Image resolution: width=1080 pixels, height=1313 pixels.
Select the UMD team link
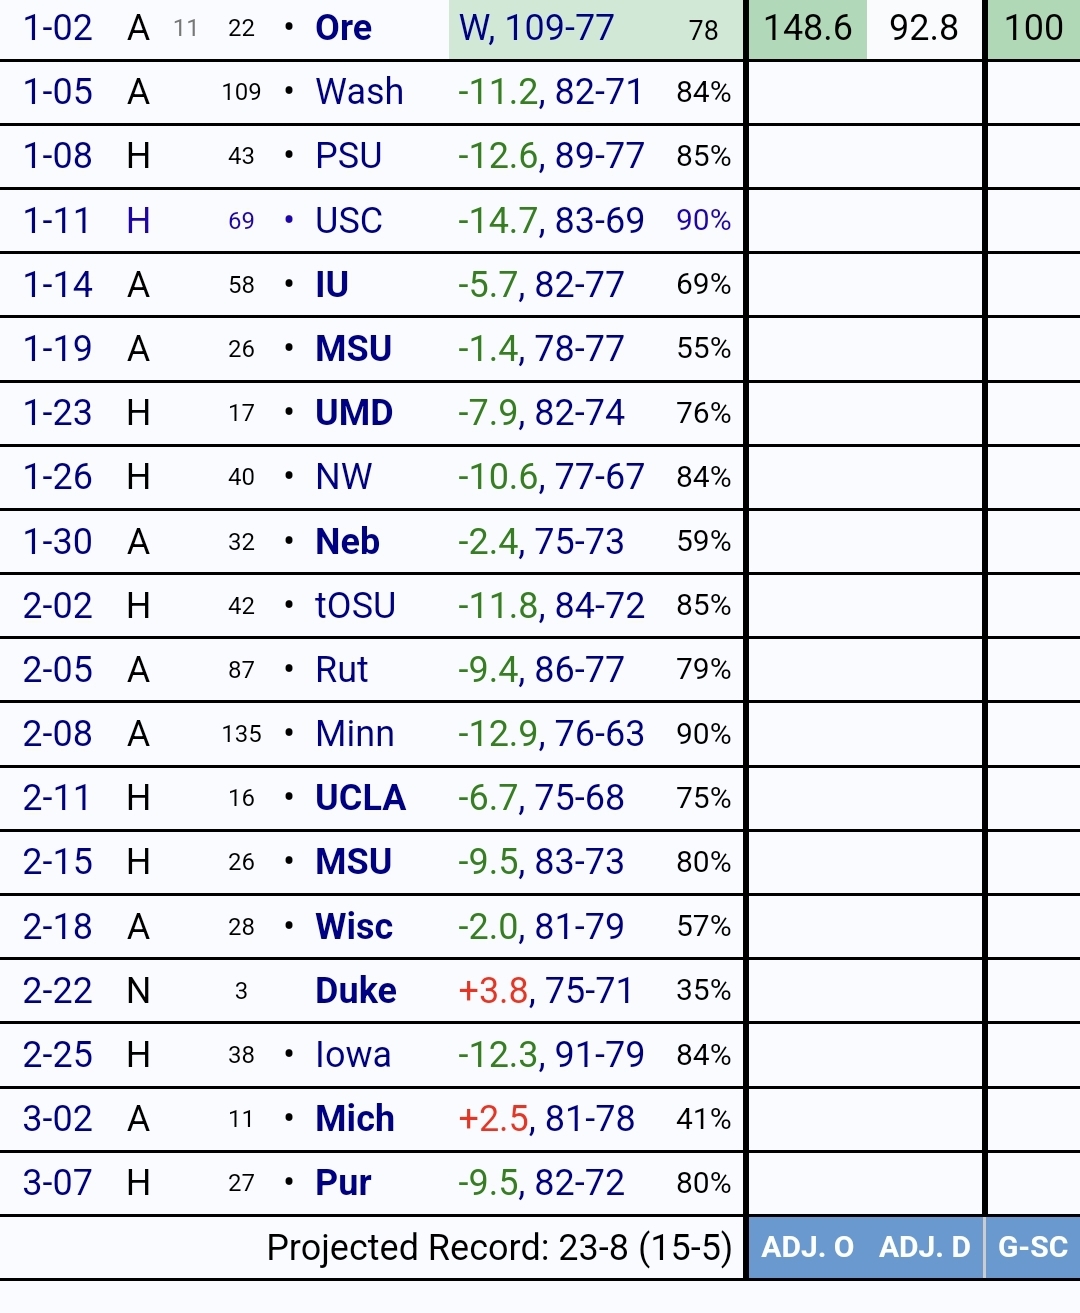(x=354, y=413)
